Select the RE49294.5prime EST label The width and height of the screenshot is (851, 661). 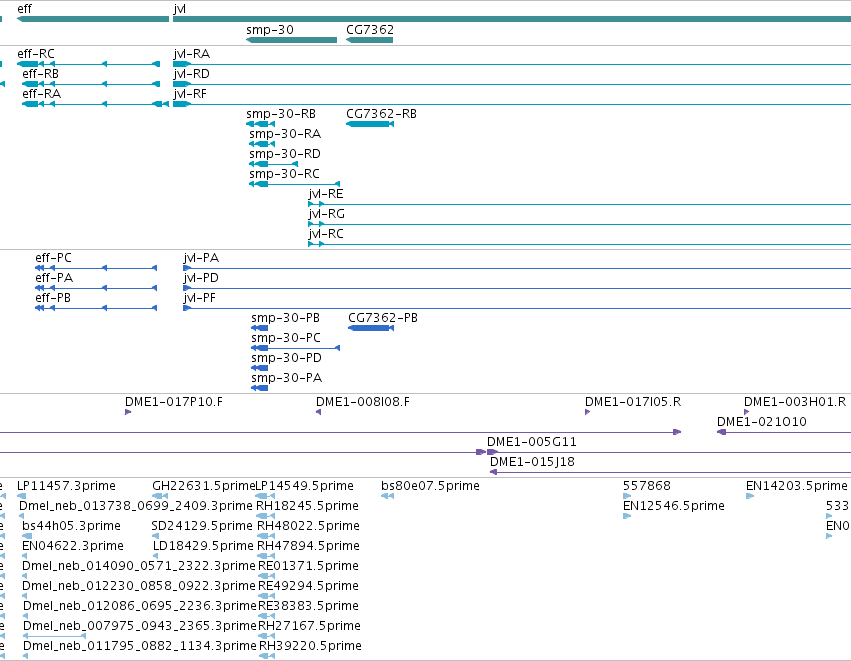[308, 587]
